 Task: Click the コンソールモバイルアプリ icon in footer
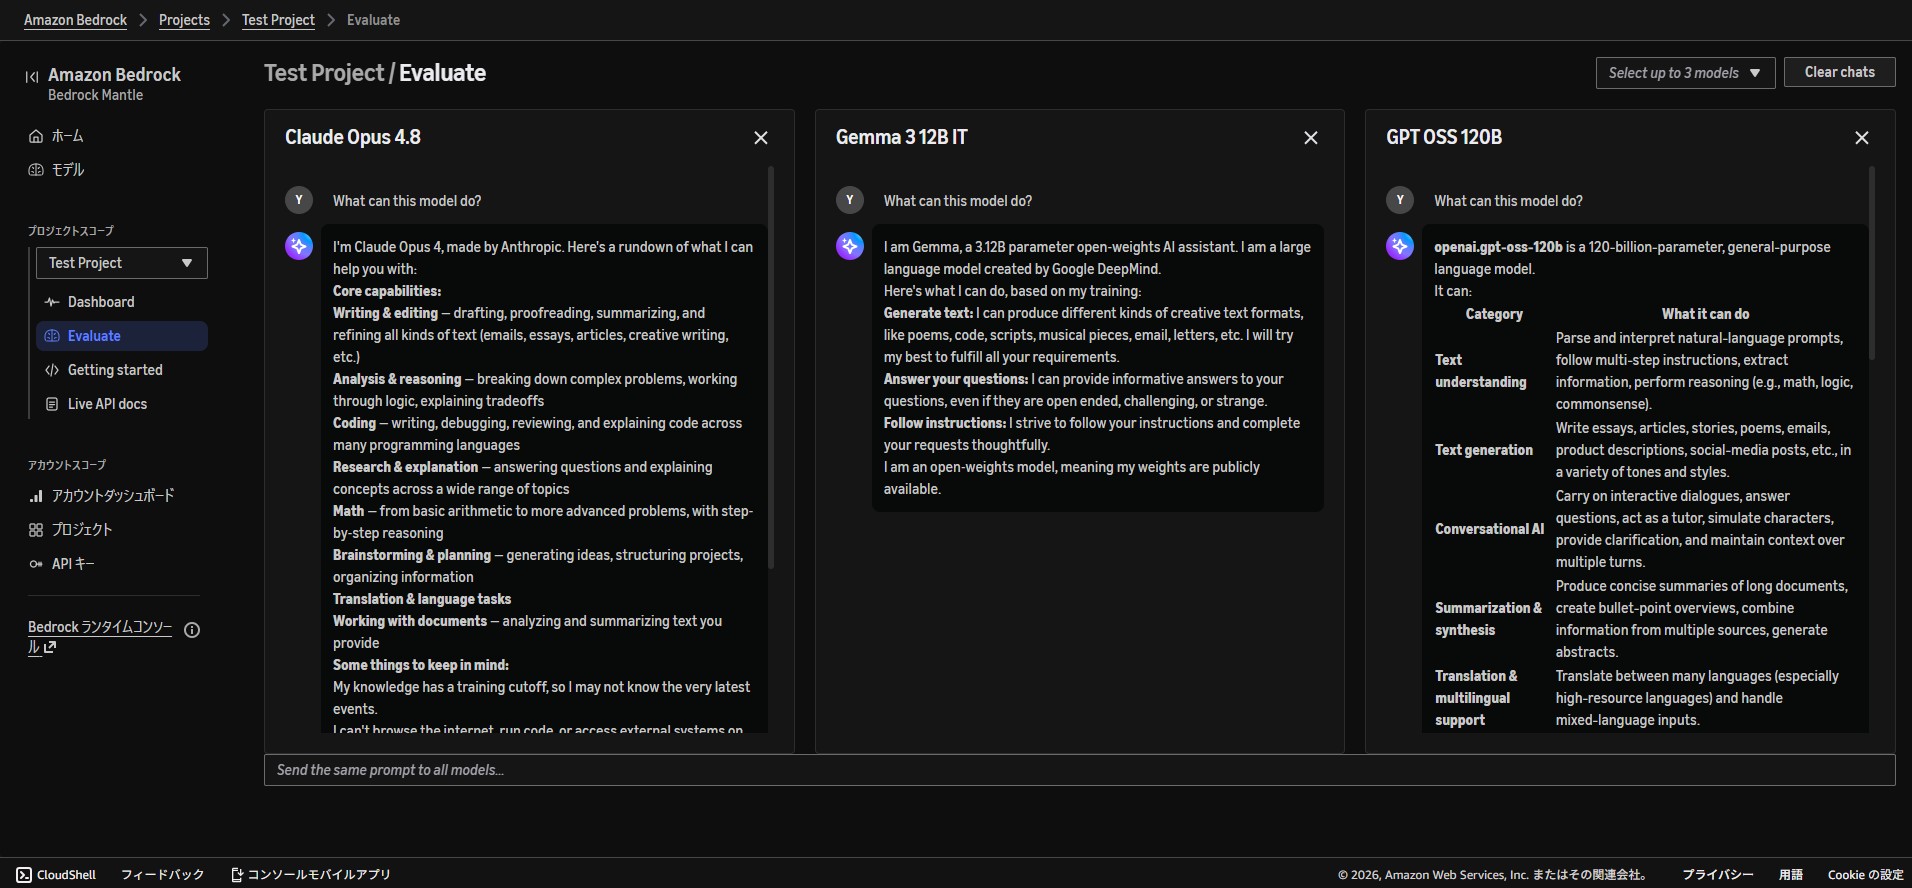tap(237, 875)
